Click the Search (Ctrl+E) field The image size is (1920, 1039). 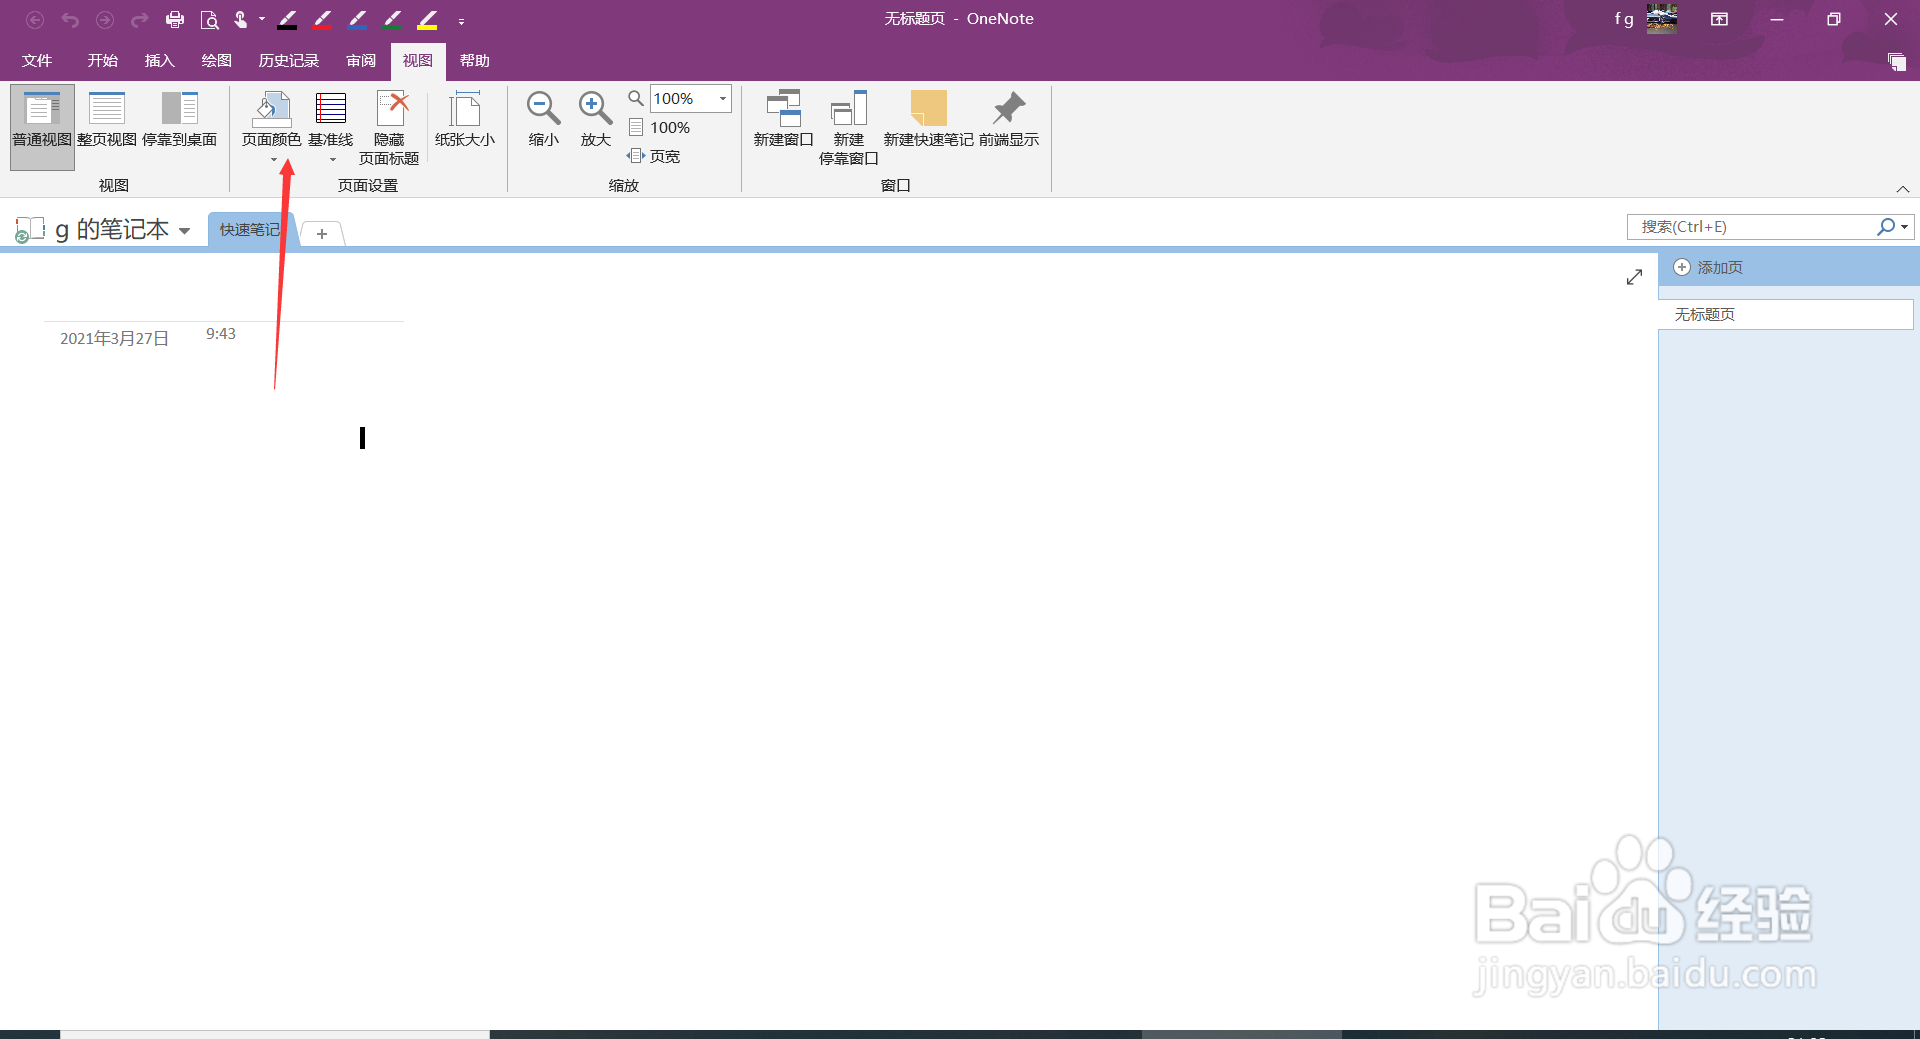point(1751,227)
